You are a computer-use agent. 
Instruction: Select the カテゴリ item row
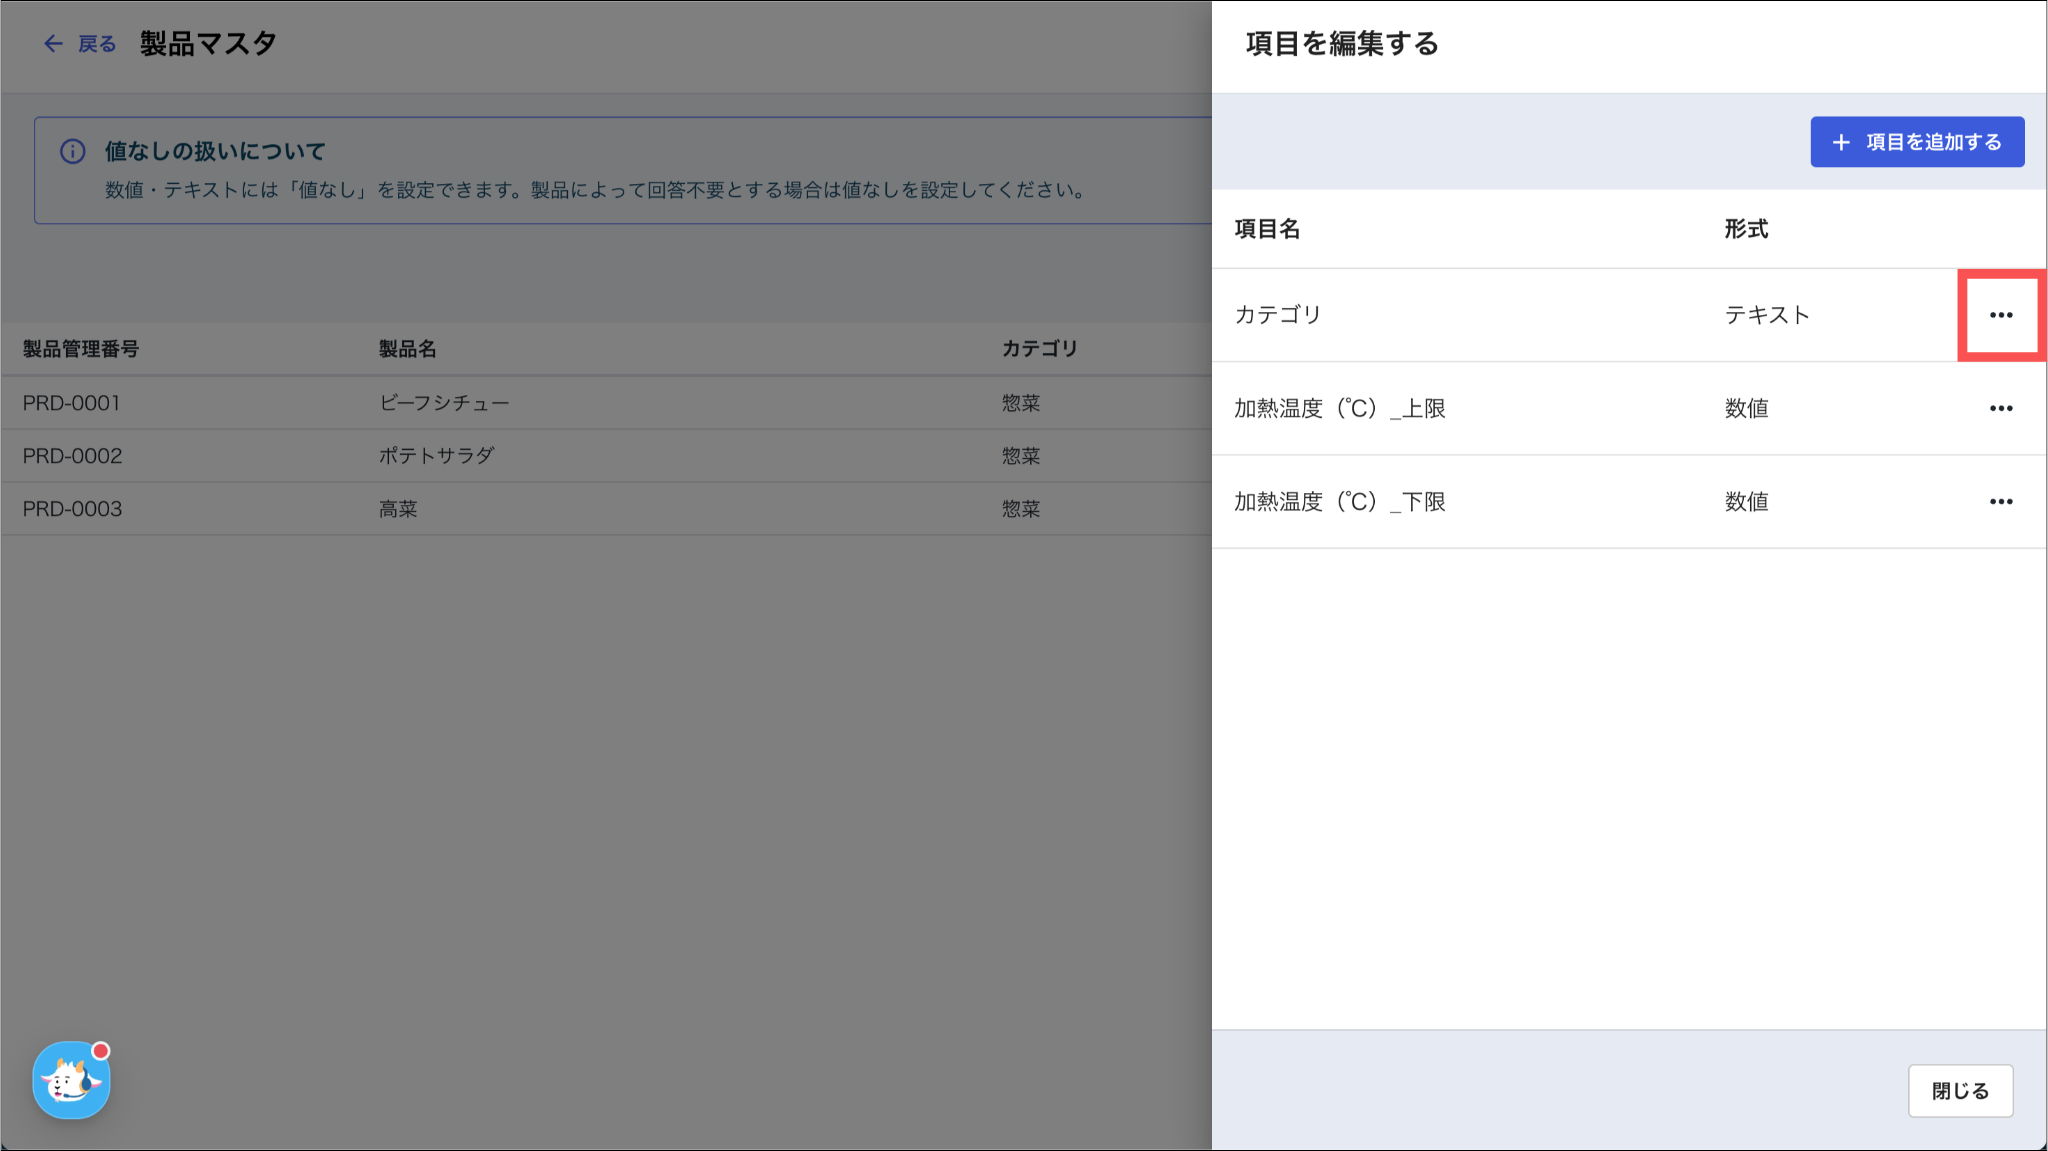pos(1629,315)
